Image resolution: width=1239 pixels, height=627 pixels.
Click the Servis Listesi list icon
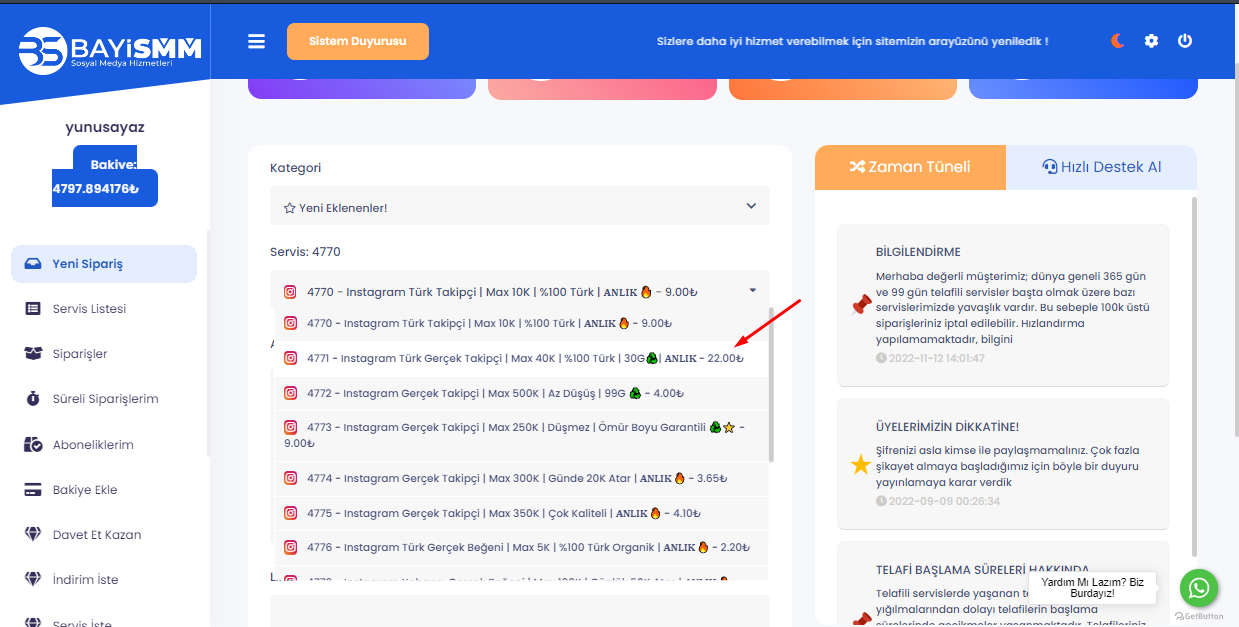pos(33,309)
